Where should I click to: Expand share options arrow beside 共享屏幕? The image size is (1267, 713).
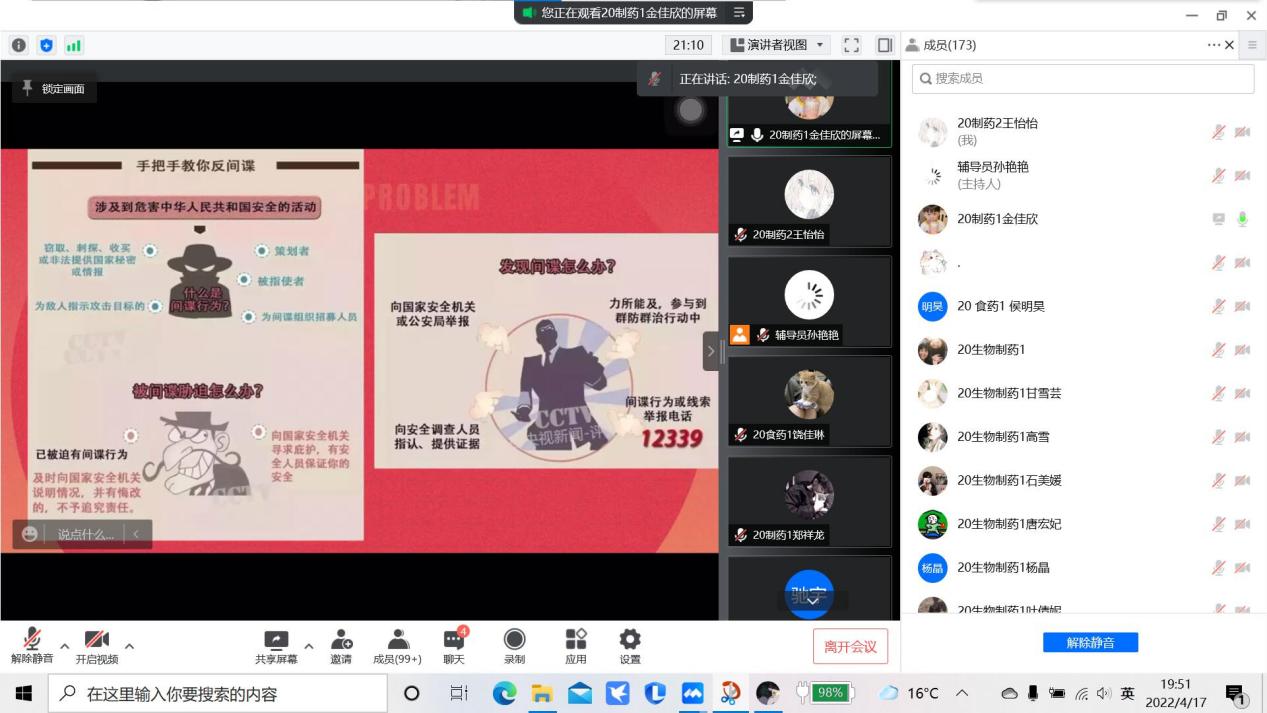[308, 646]
